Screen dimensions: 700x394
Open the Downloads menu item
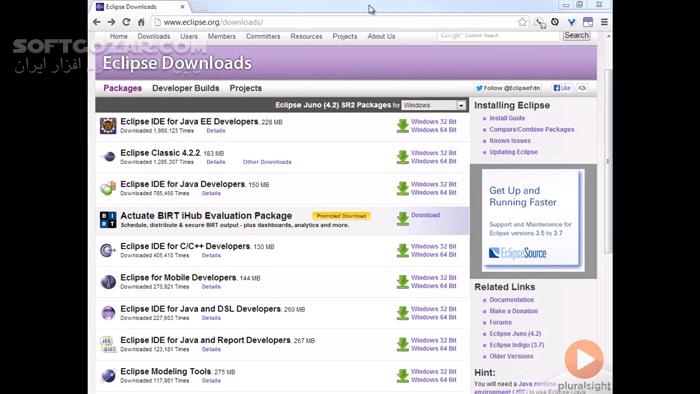[154, 36]
